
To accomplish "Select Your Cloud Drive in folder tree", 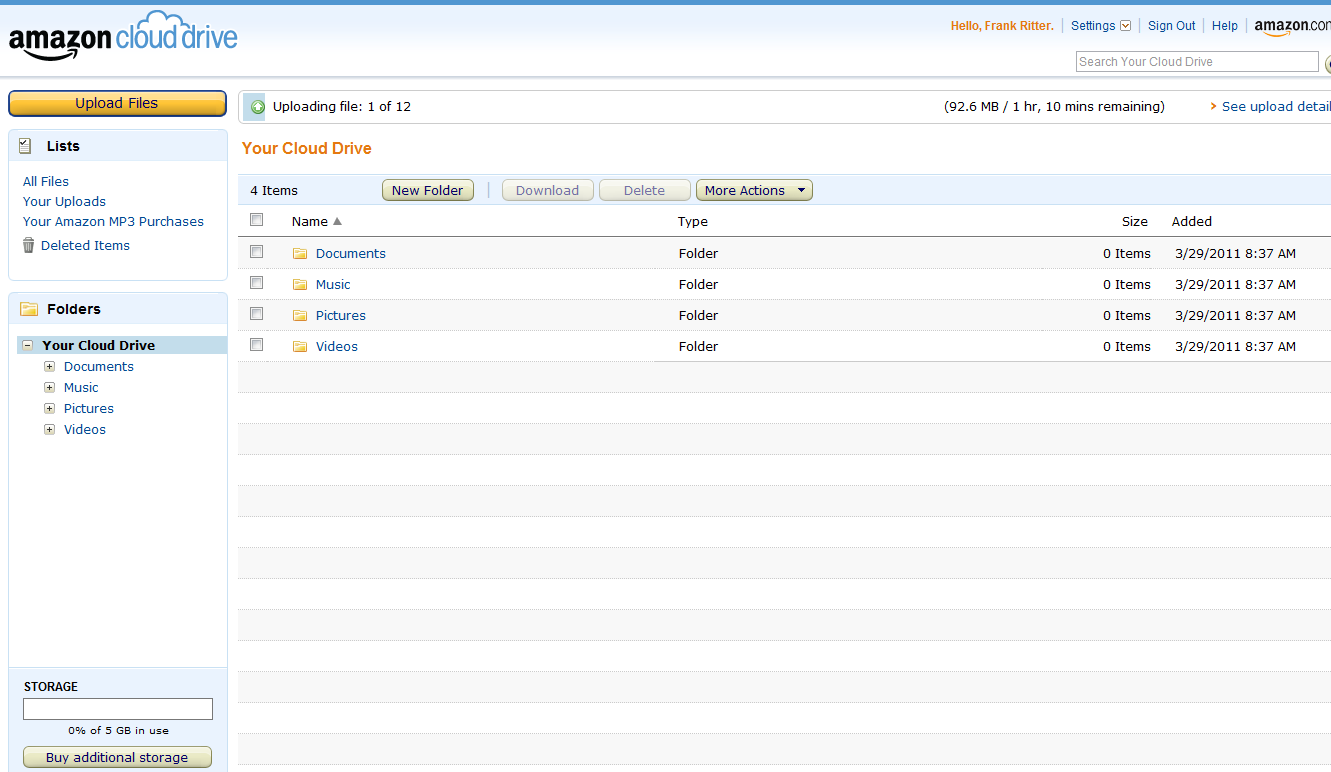I will pos(98,345).
